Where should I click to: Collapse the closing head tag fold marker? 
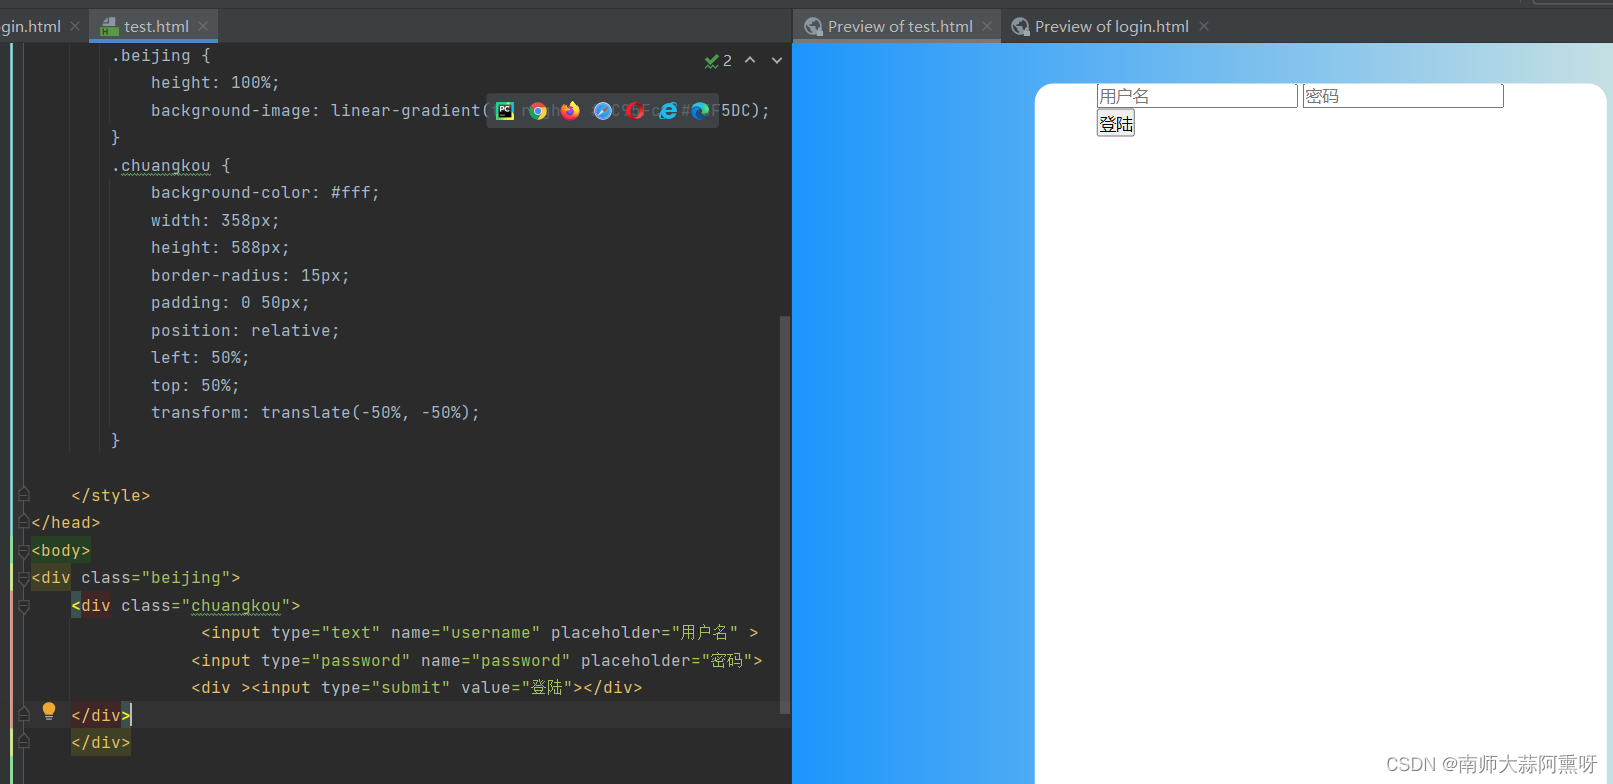click(24, 522)
